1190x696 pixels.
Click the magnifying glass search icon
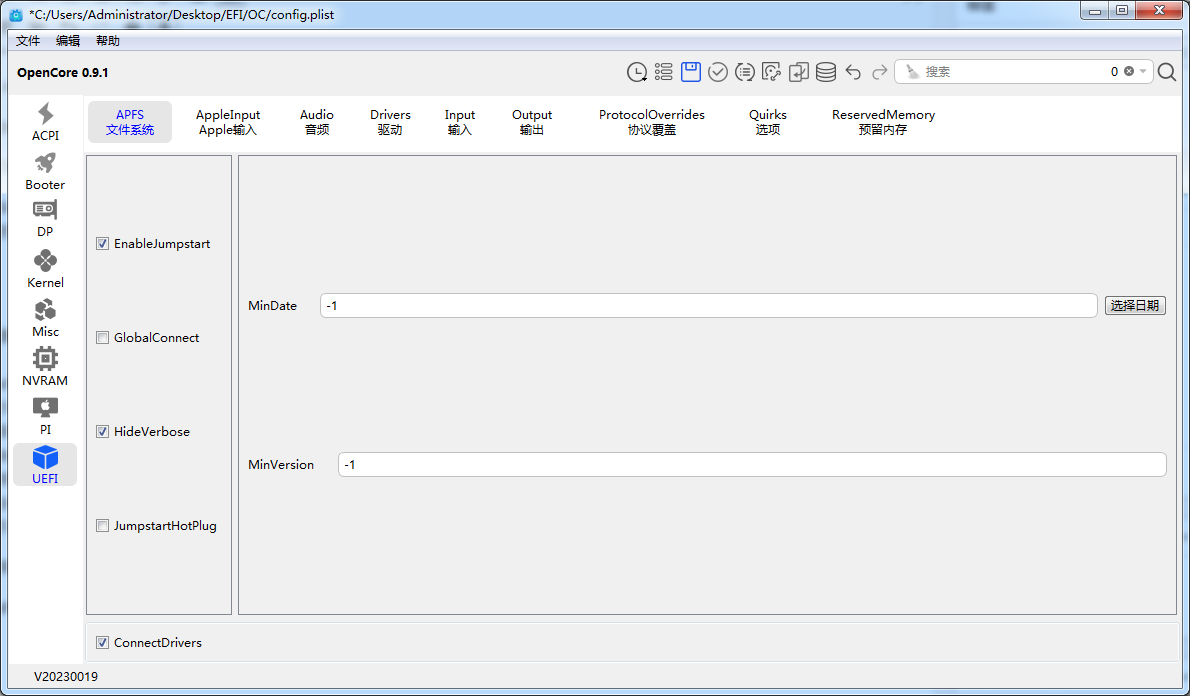pyautogui.click(x=1167, y=72)
